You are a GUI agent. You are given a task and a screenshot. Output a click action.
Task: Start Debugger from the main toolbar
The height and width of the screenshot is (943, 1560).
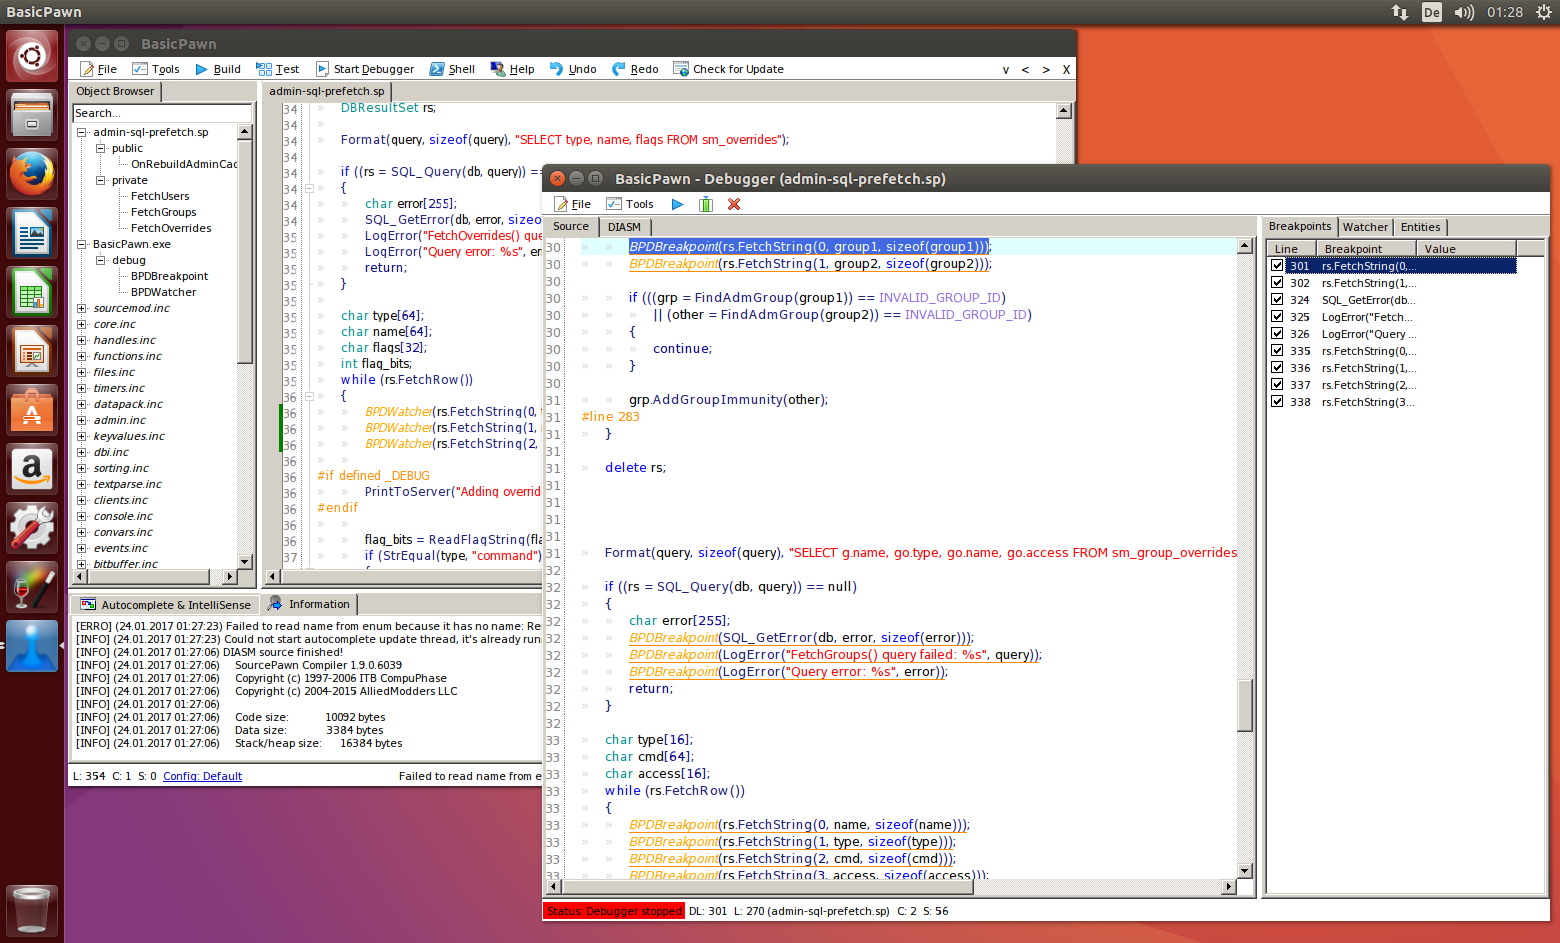365,69
